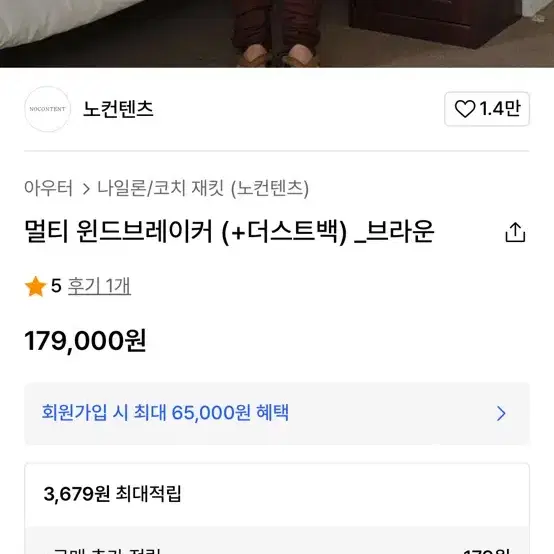The height and width of the screenshot is (554, 554).
Task: Click the NOCONTENT brand logo circle
Action: pos(47,109)
